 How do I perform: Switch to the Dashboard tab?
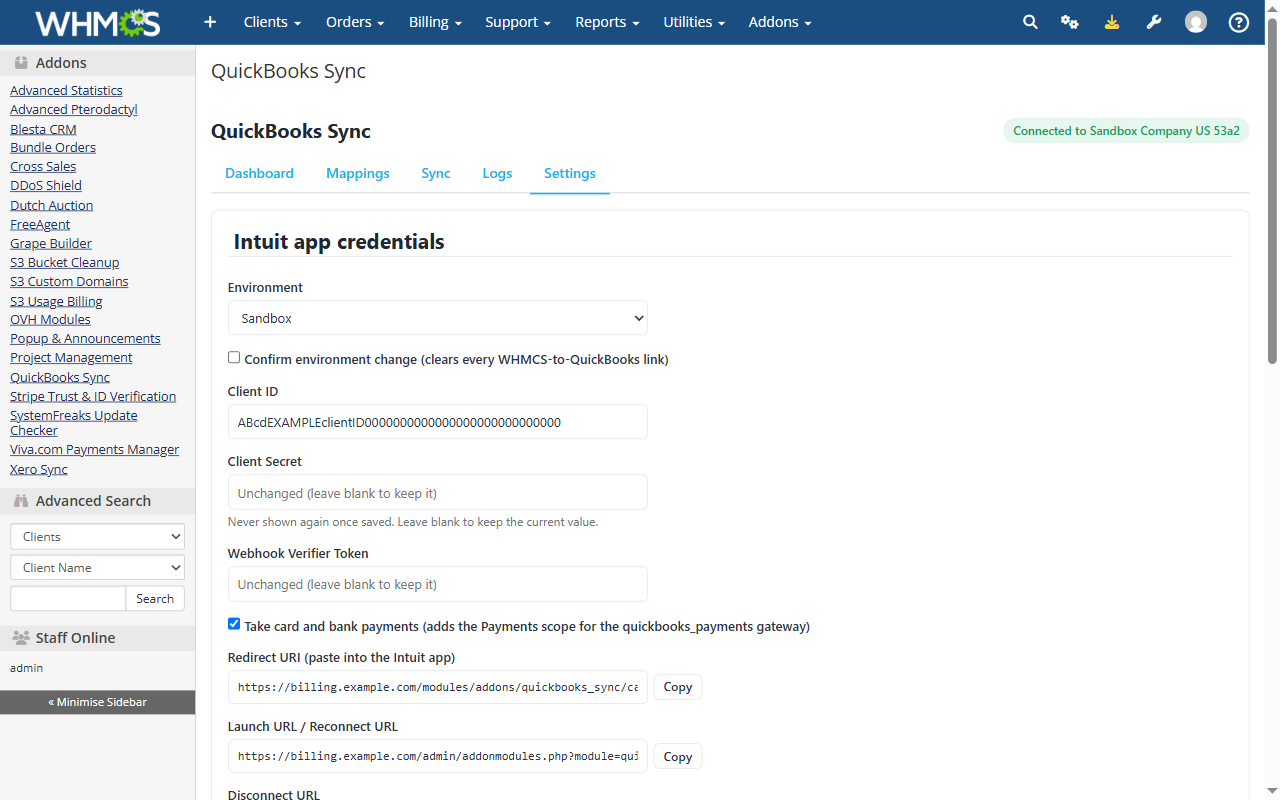click(260, 173)
